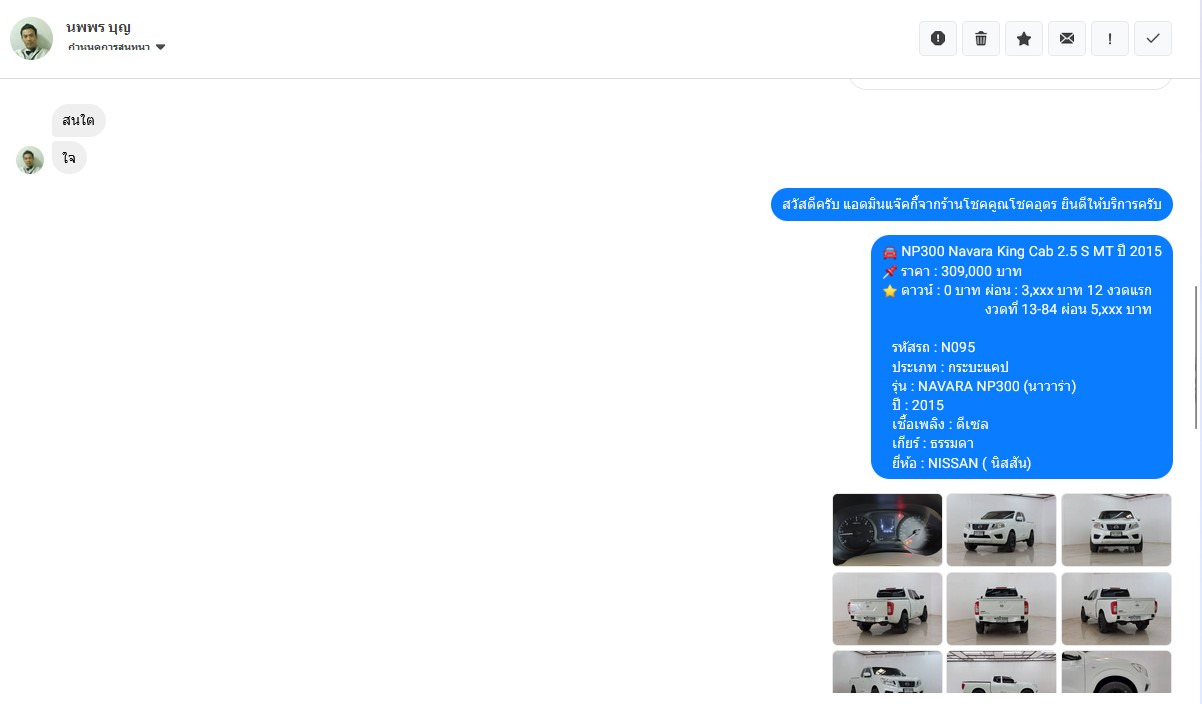Open second-row leftmost rear view photo

point(887,609)
